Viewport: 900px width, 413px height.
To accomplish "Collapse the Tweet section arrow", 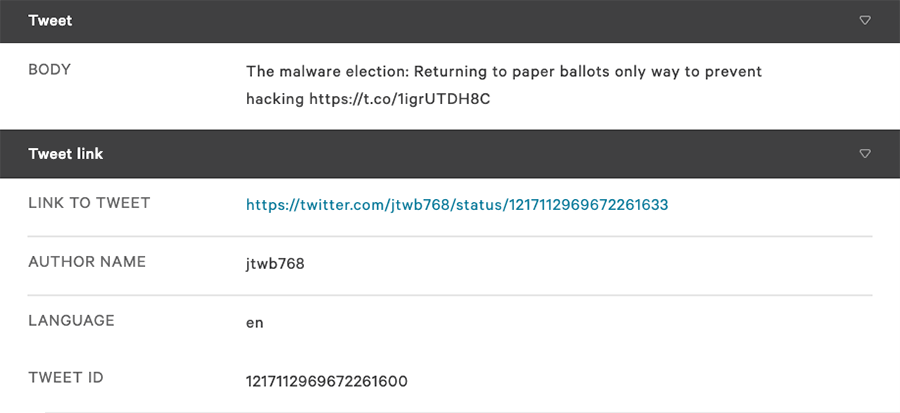I will tap(865, 20).
